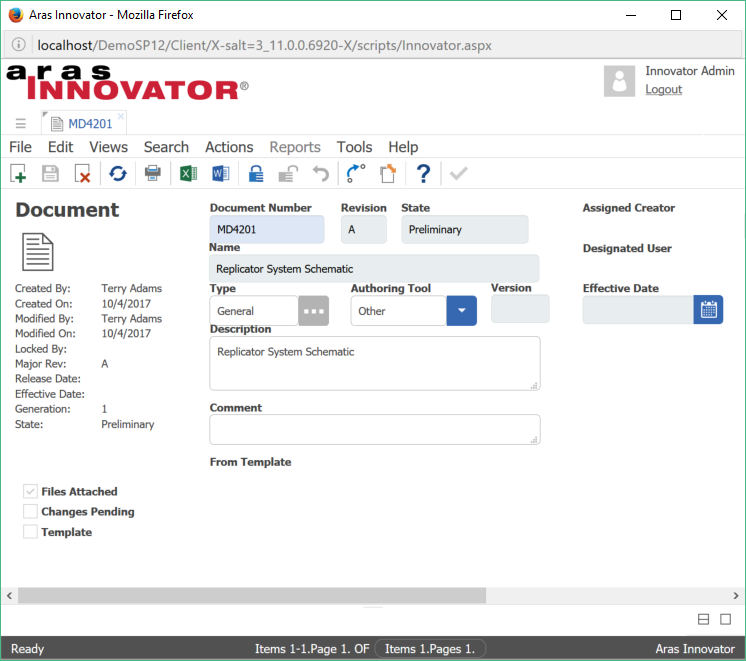Click the single-pane layout icon at bottom right
746x661 pixels.
pos(725,619)
